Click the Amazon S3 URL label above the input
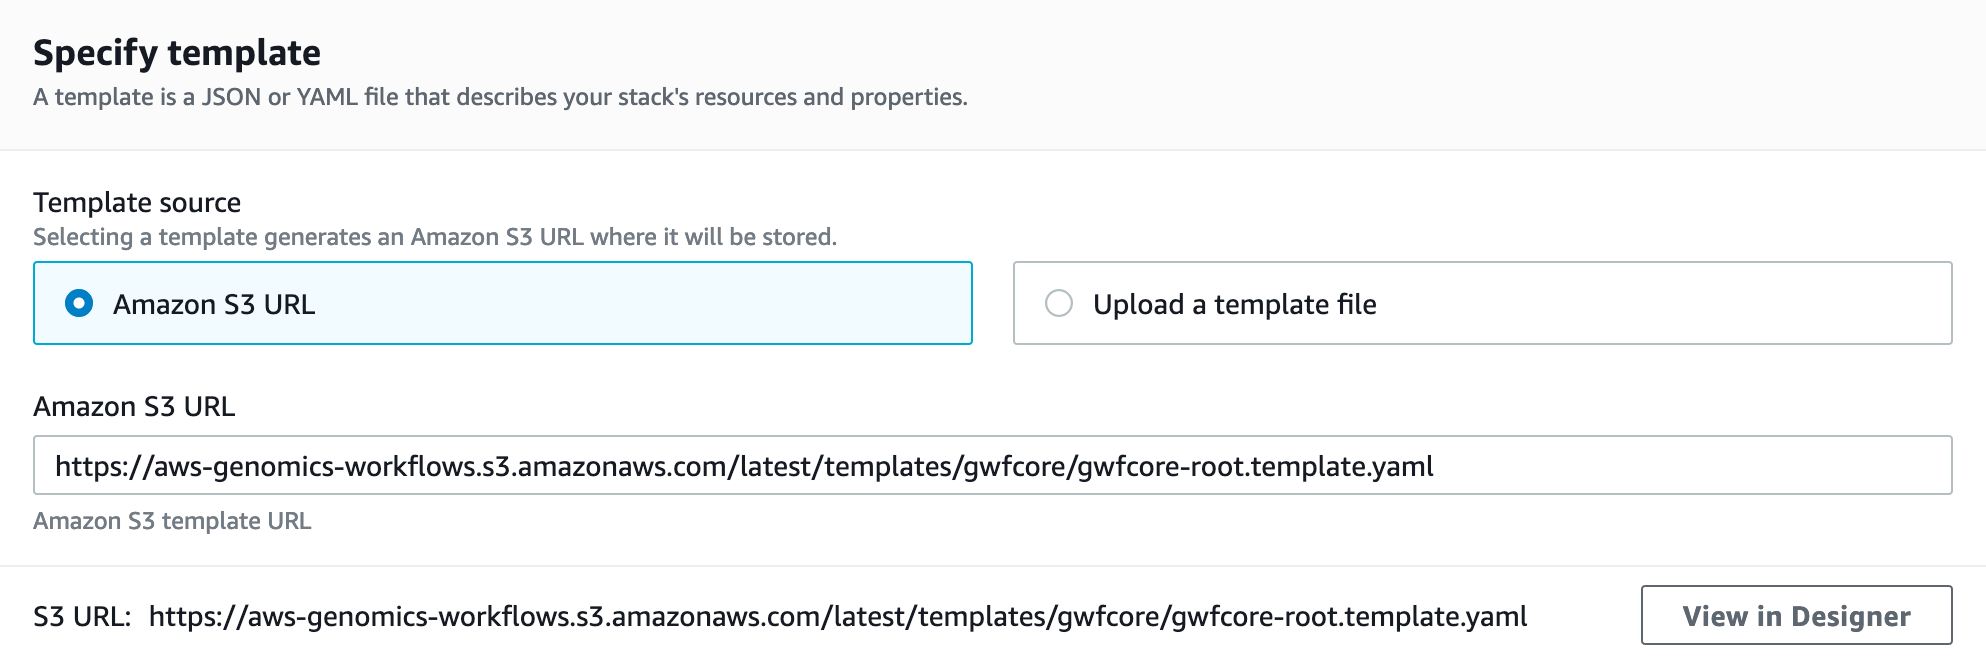The image size is (1986, 664). [134, 406]
